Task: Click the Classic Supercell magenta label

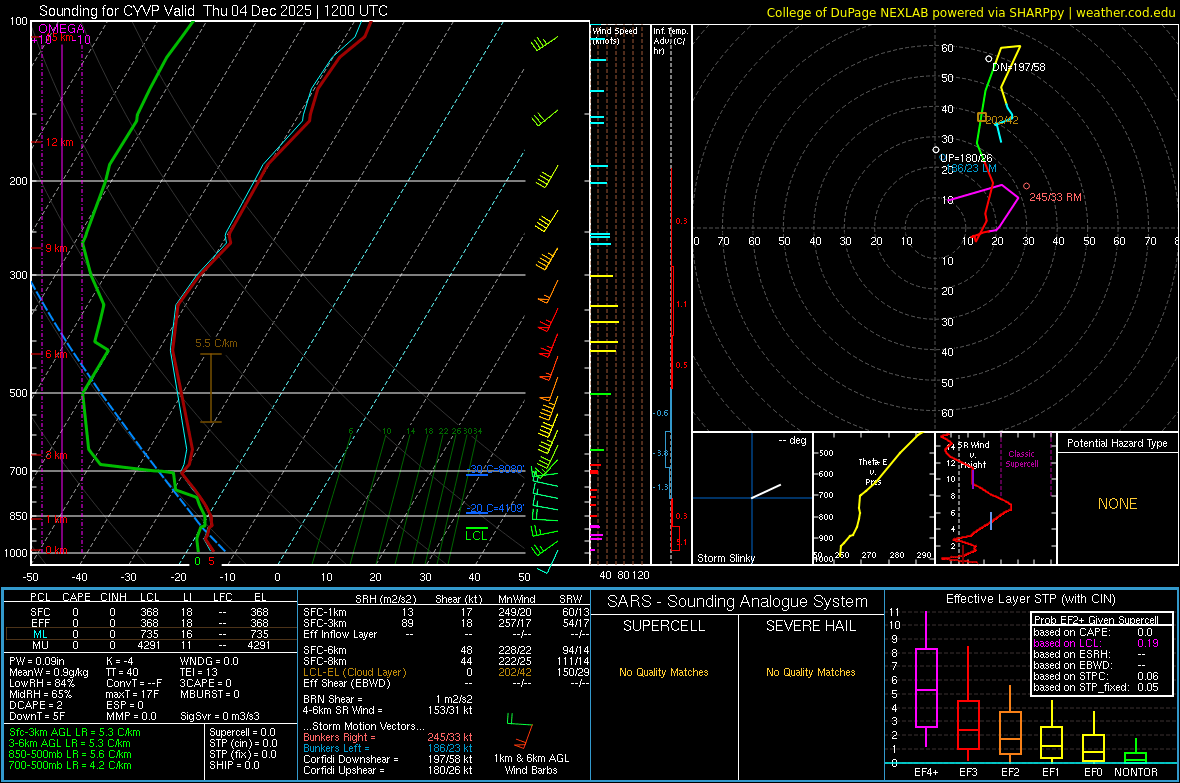Action: [x=1021, y=459]
